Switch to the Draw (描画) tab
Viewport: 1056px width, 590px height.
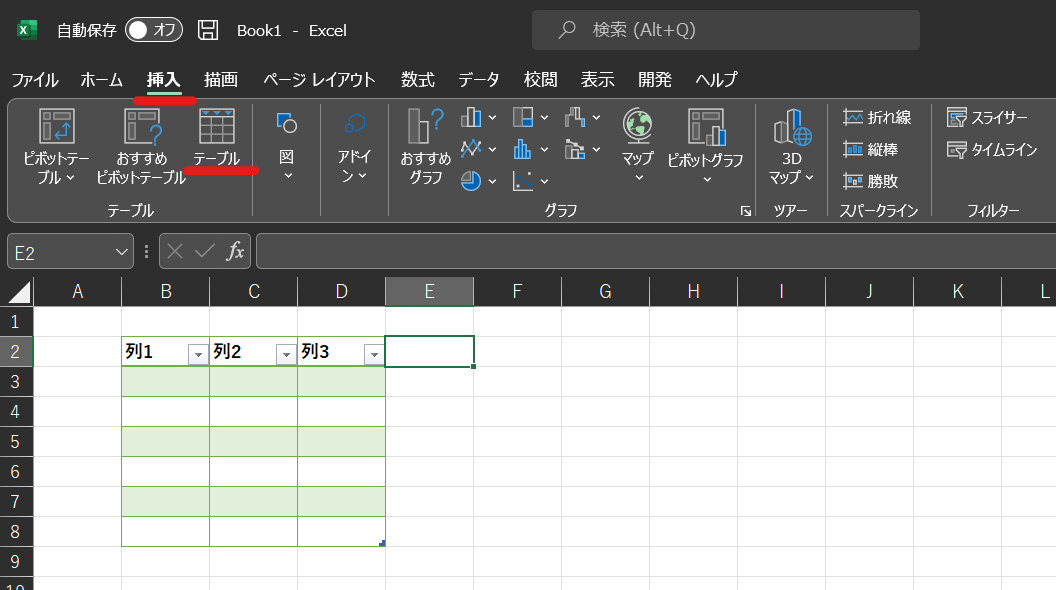coord(221,80)
